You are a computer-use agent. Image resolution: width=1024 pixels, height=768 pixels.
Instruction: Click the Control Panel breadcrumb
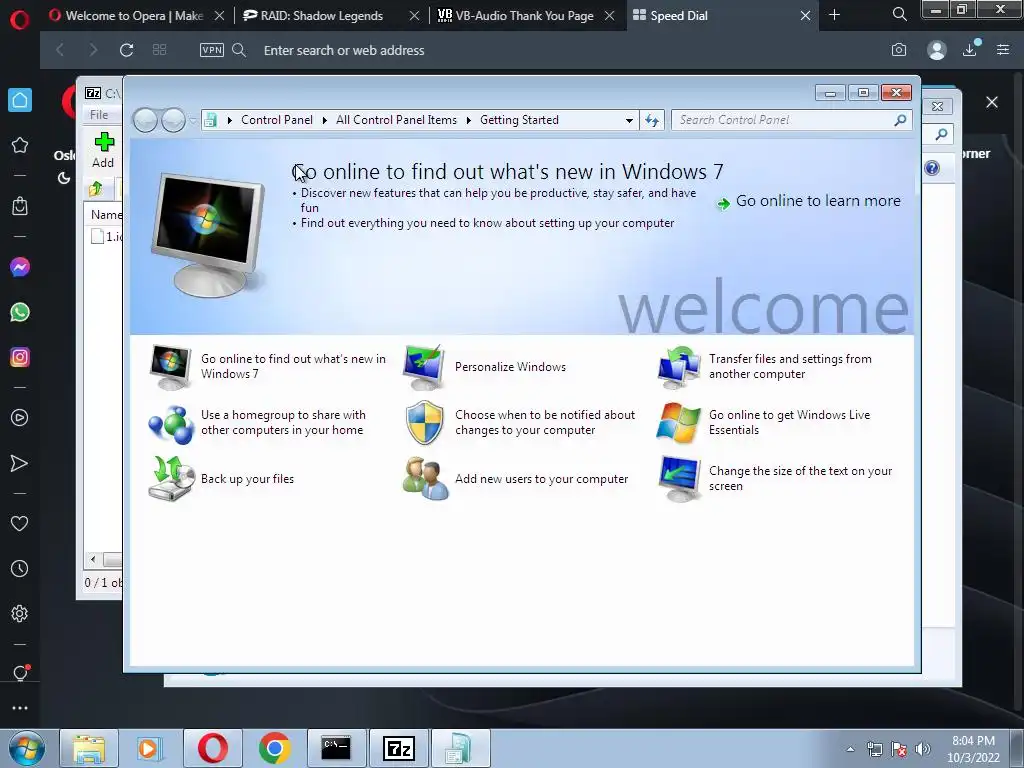point(277,120)
